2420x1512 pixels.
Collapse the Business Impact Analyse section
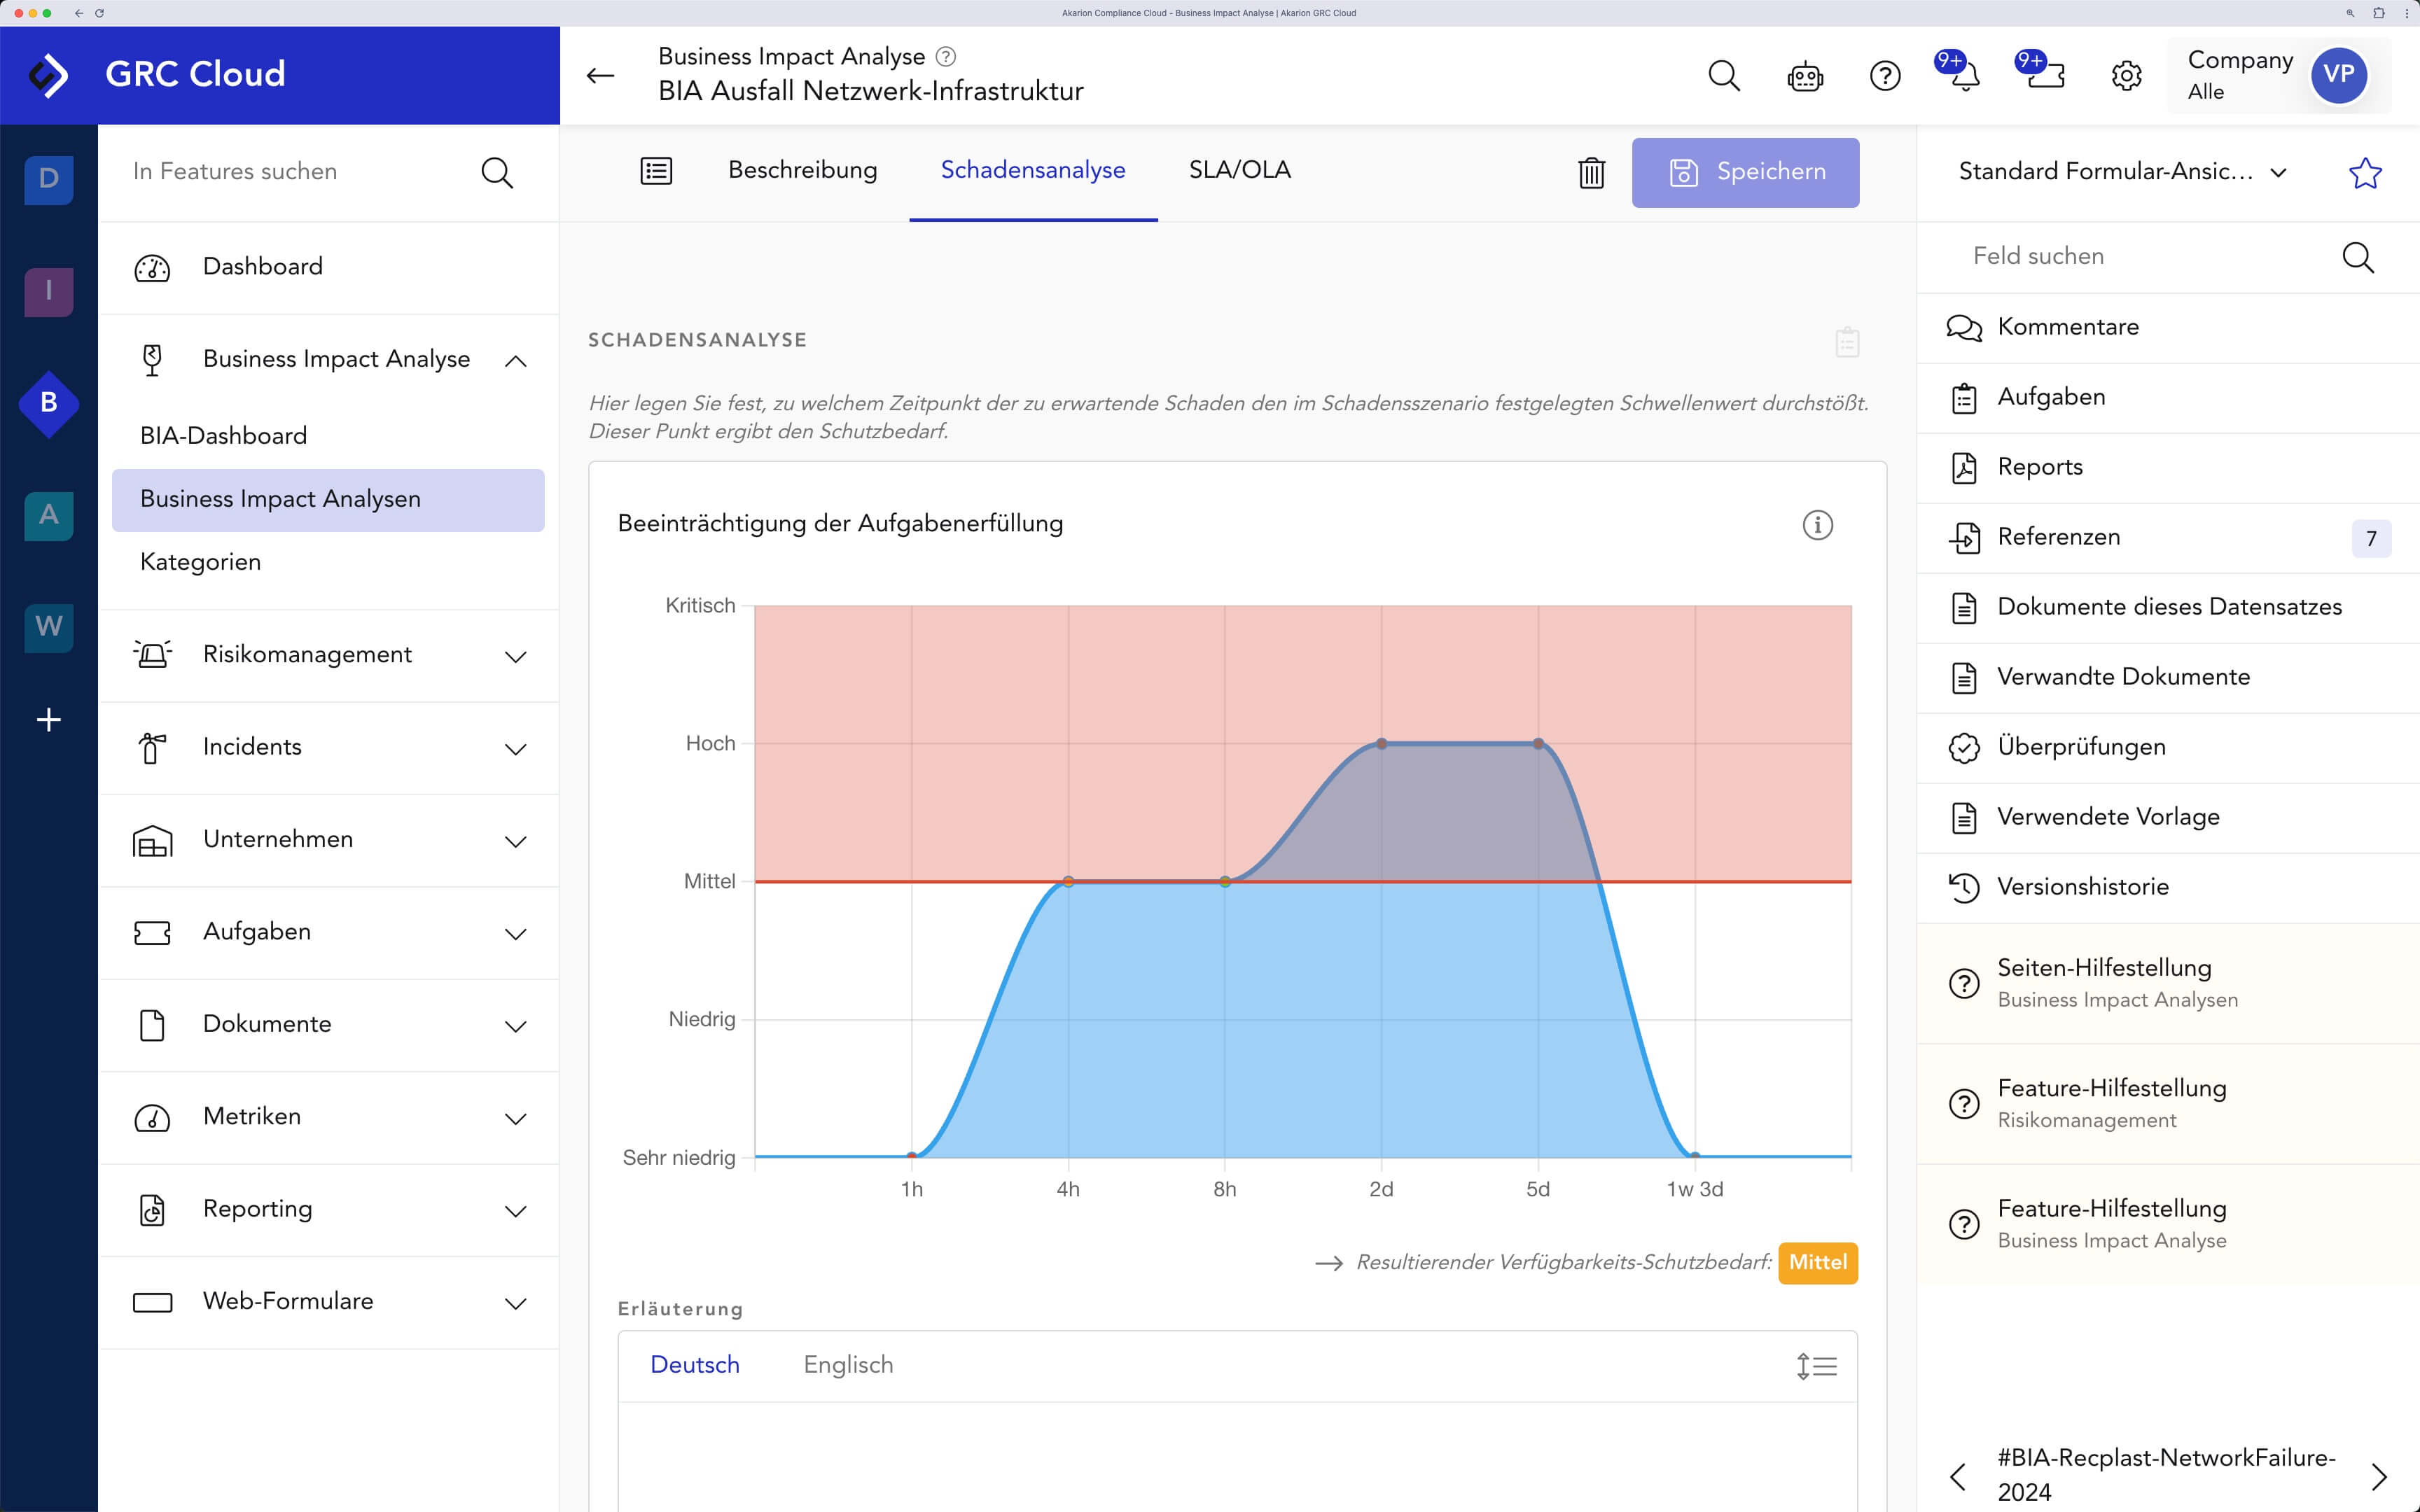click(516, 361)
